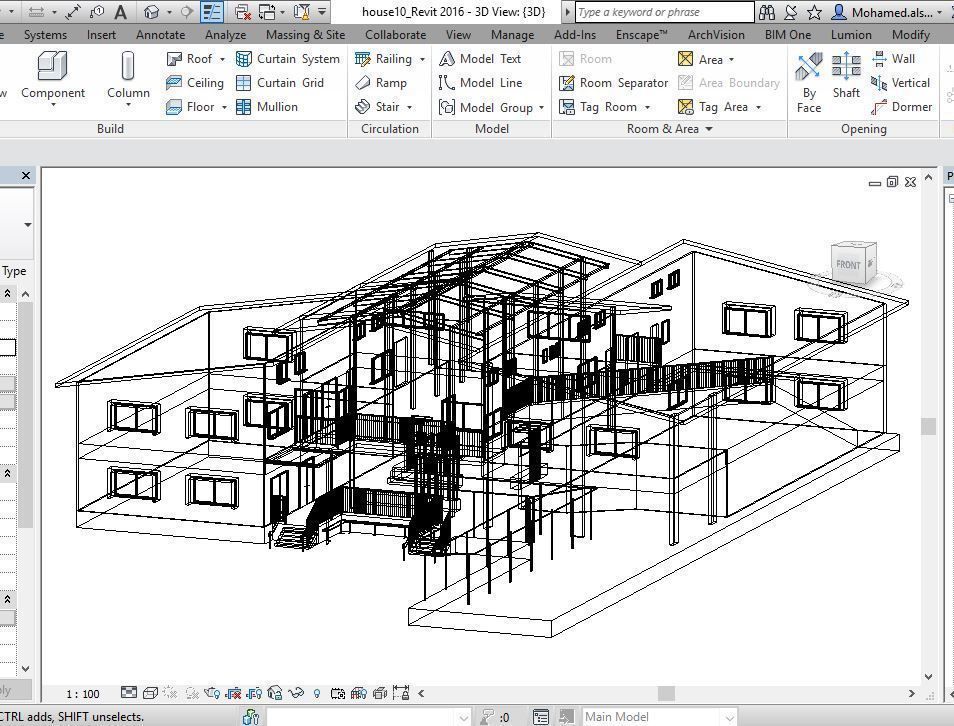Select the Model Group tool
Viewport: 954px width, 726px height.
pos(486,108)
